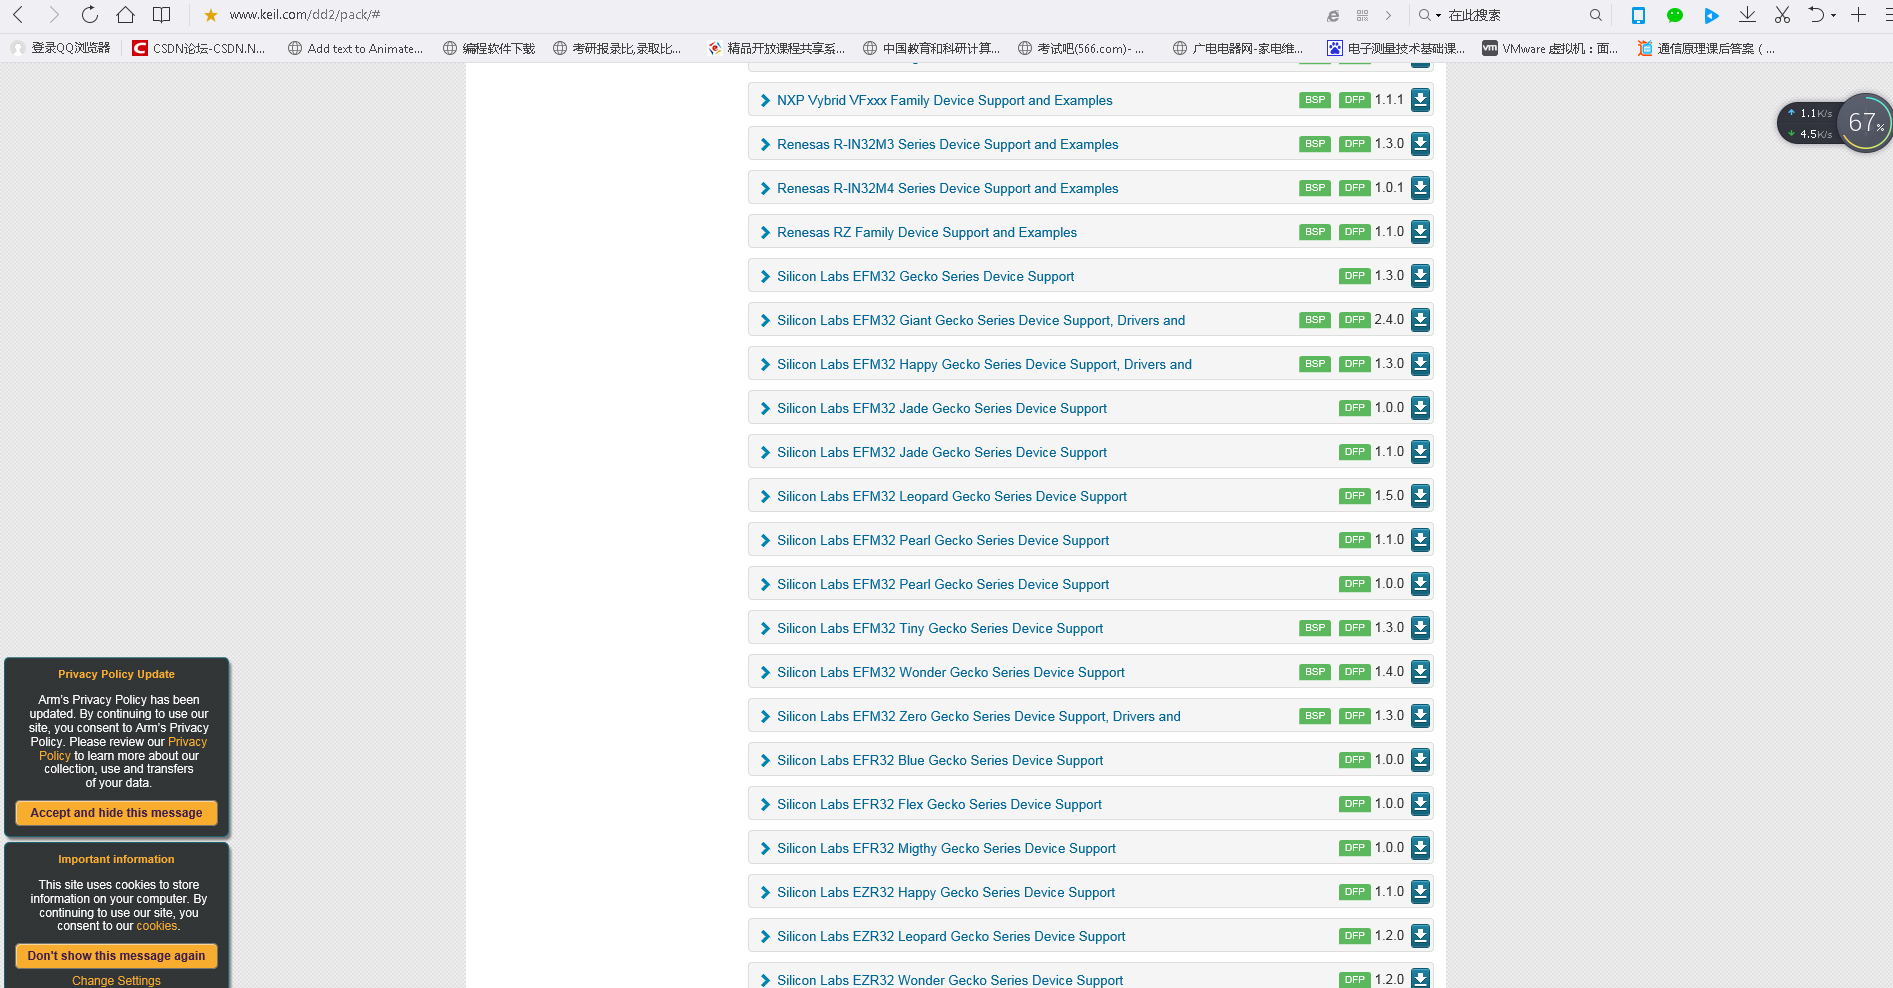Click the WeChat green chat icon
The height and width of the screenshot is (988, 1893).
tap(1675, 15)
